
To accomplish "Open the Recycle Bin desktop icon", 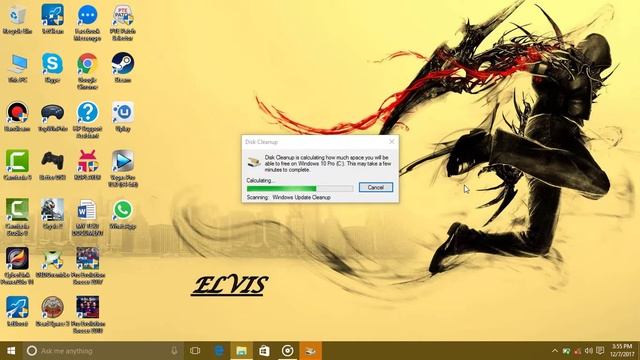I will click(17, 20).
